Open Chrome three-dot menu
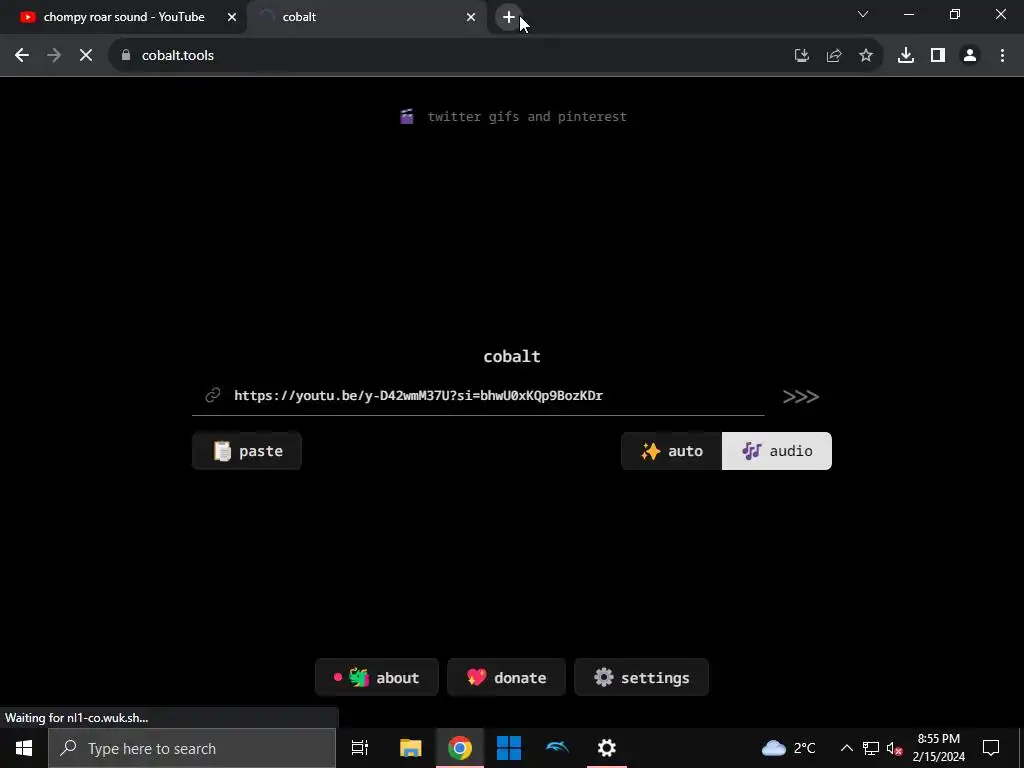Screen dimensions: 1024x768 click(x=1002, y=56)
